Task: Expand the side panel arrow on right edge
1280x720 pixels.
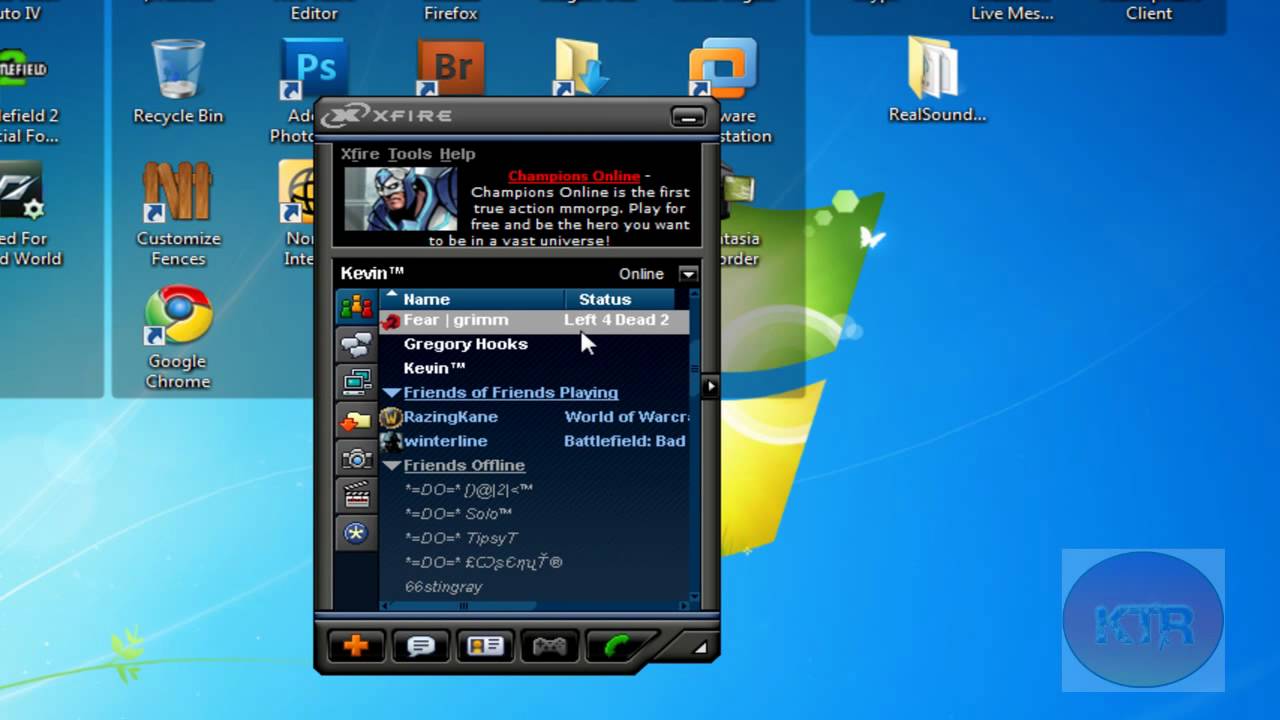Action: coord(710,386)
